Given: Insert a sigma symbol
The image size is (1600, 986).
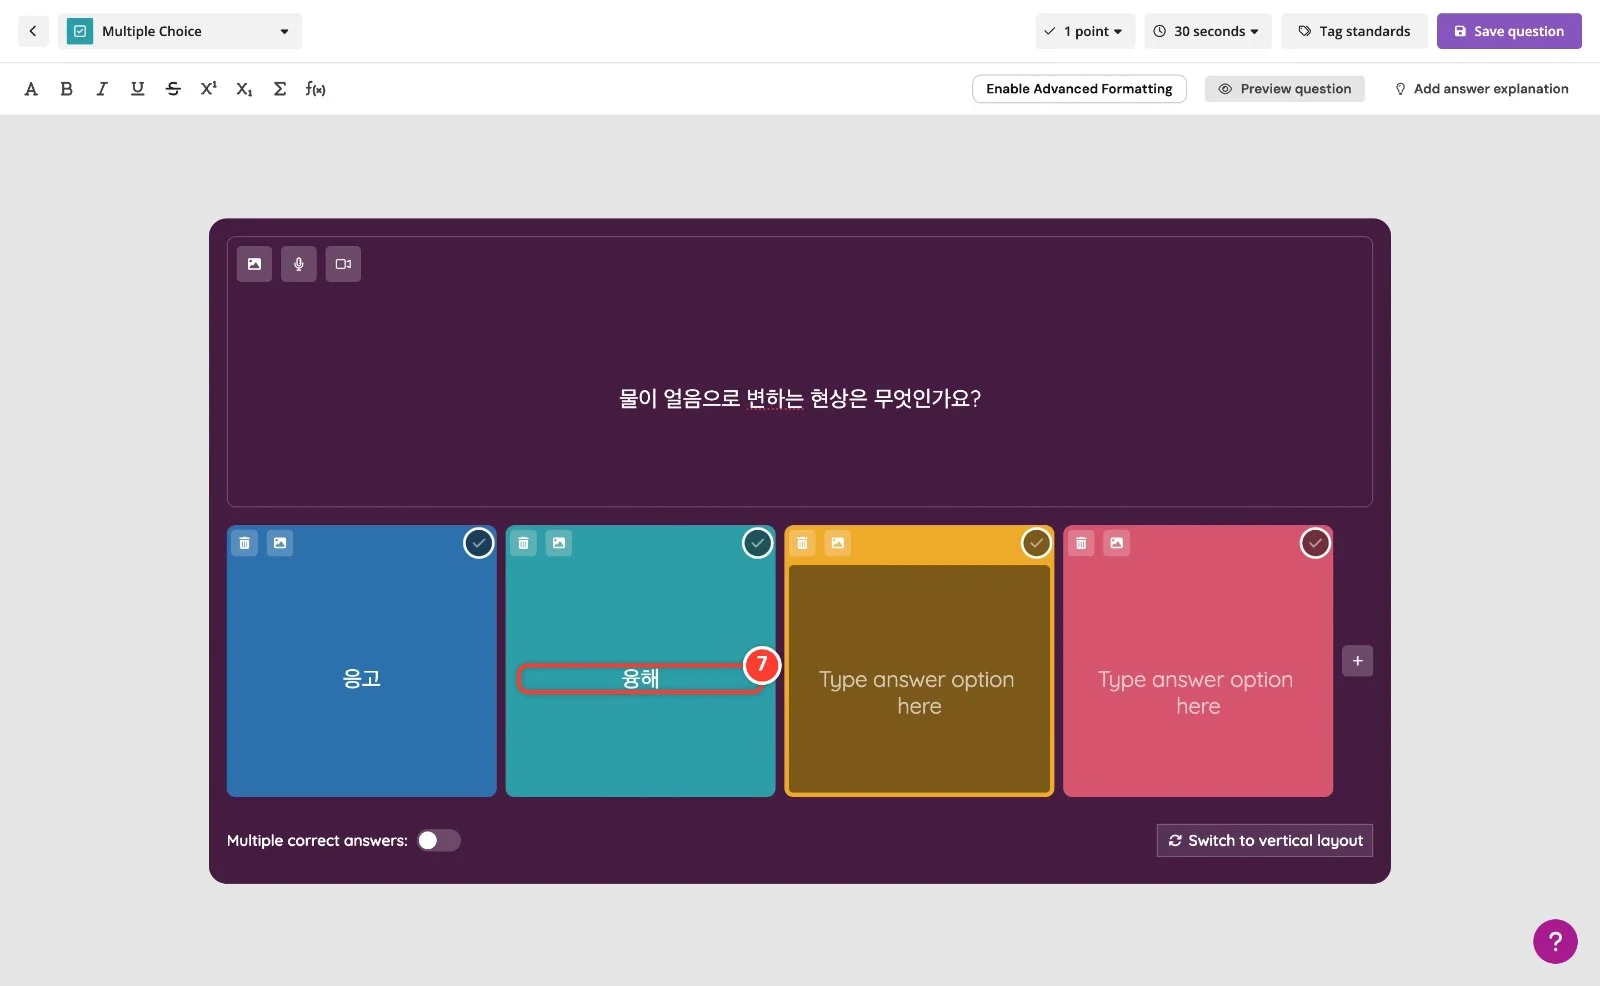Looking at the screenshot, I should pyautogui.click(x=280, y=89).
